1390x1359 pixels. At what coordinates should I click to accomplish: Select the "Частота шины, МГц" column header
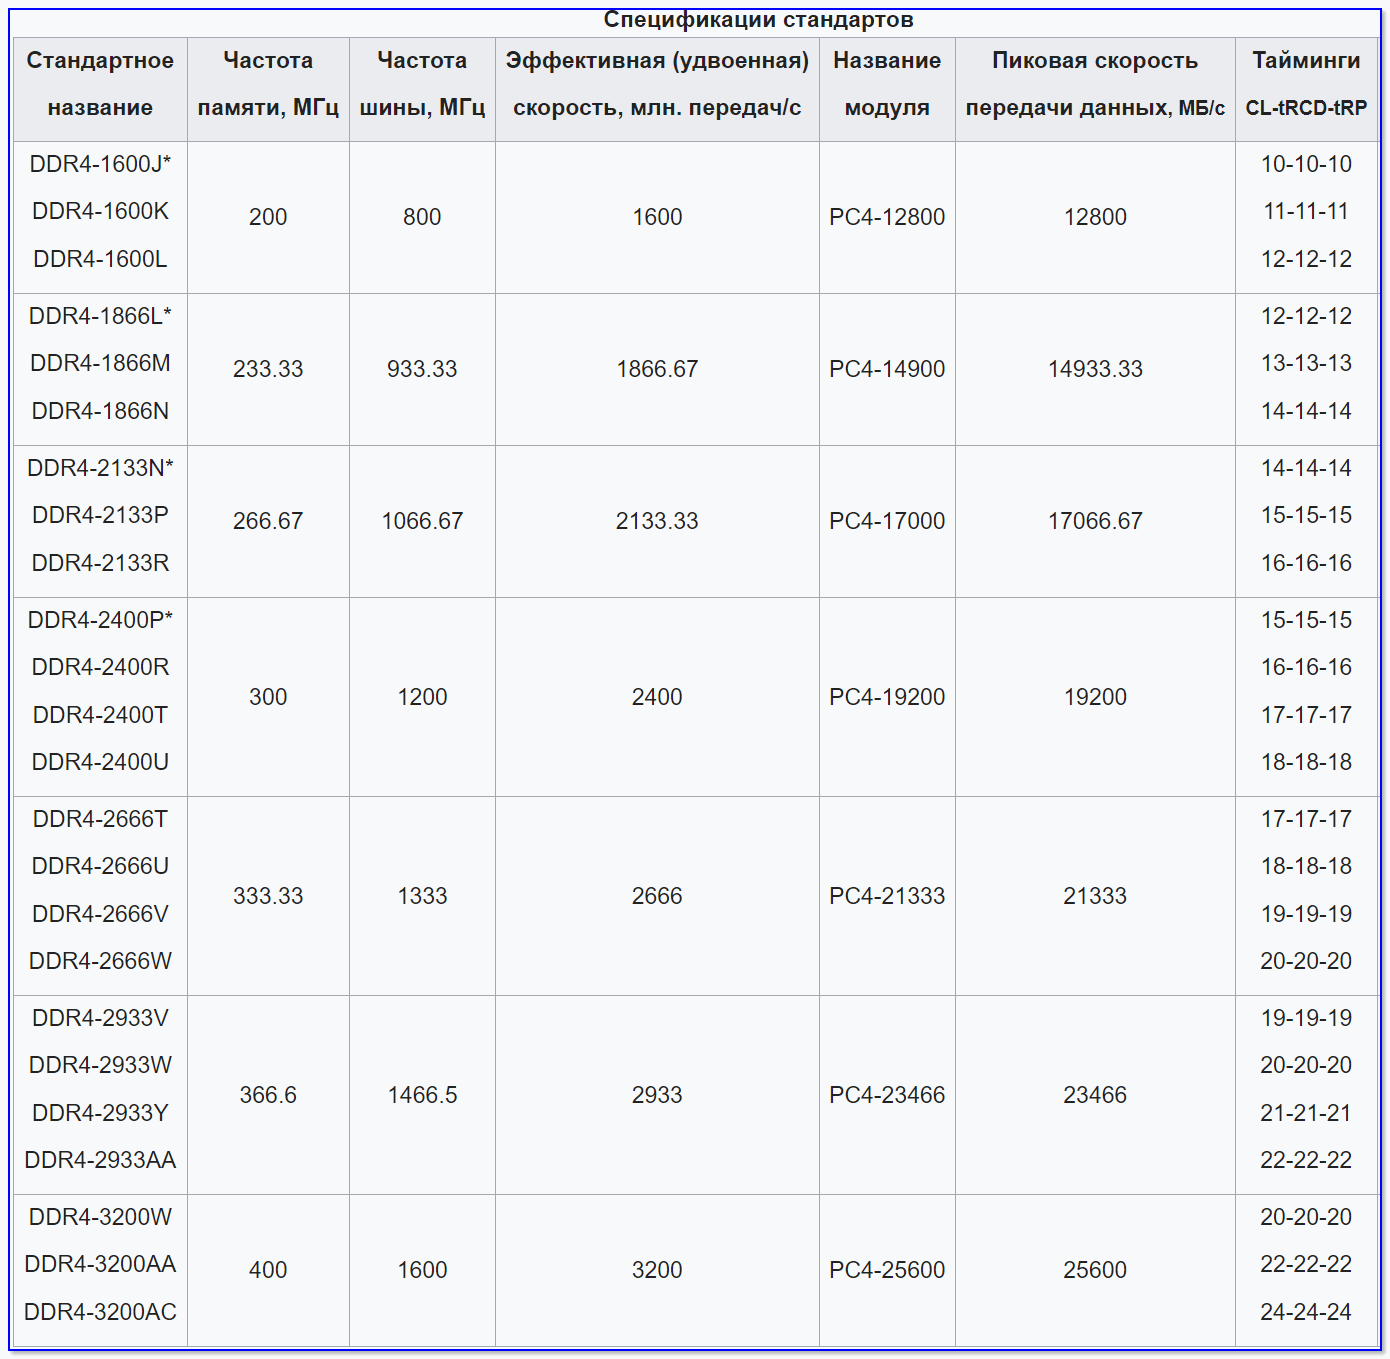[422, 84]
